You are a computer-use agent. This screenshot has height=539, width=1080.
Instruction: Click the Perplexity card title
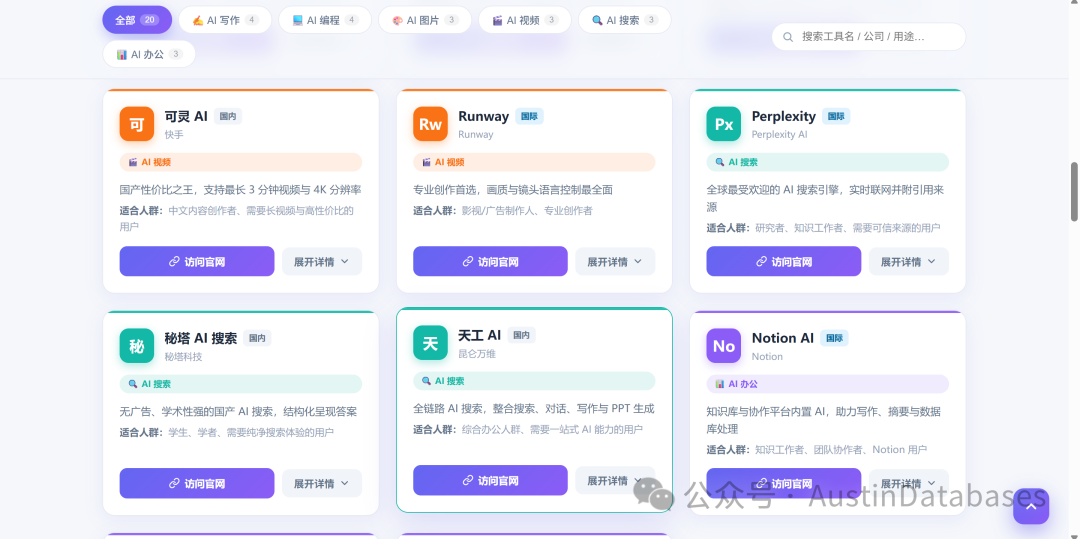(784, 116)
